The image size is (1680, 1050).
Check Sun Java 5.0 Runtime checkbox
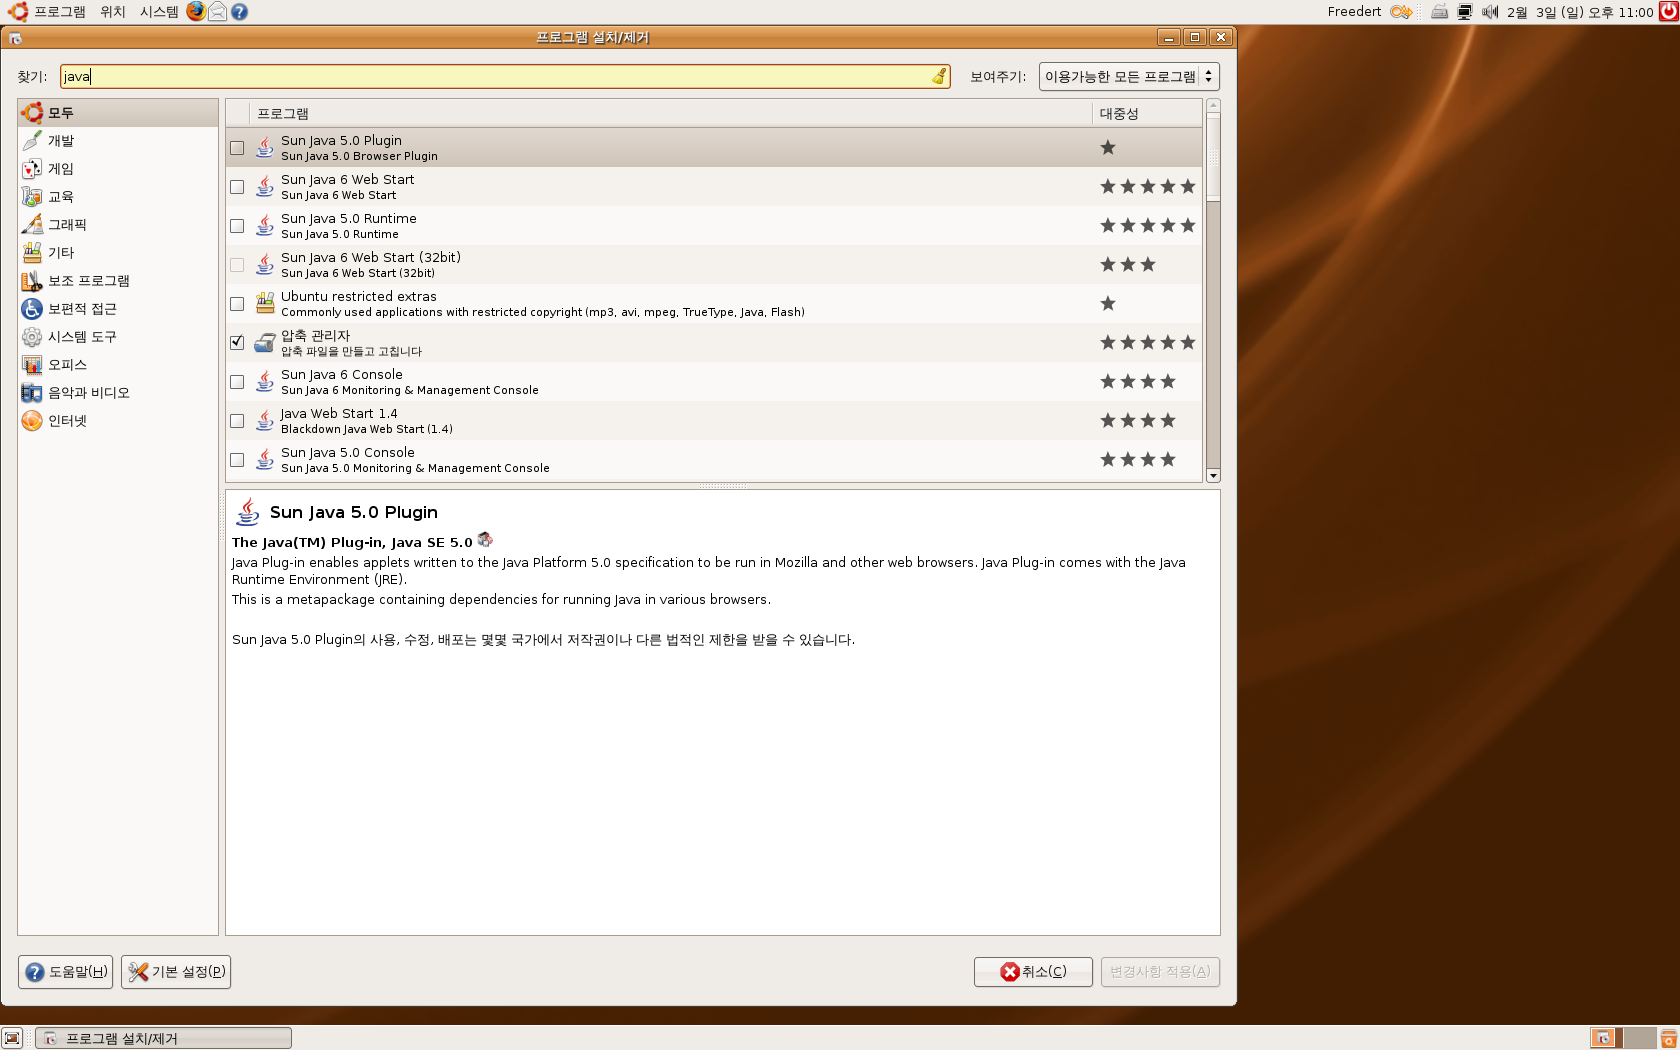(x=237, y=226)
